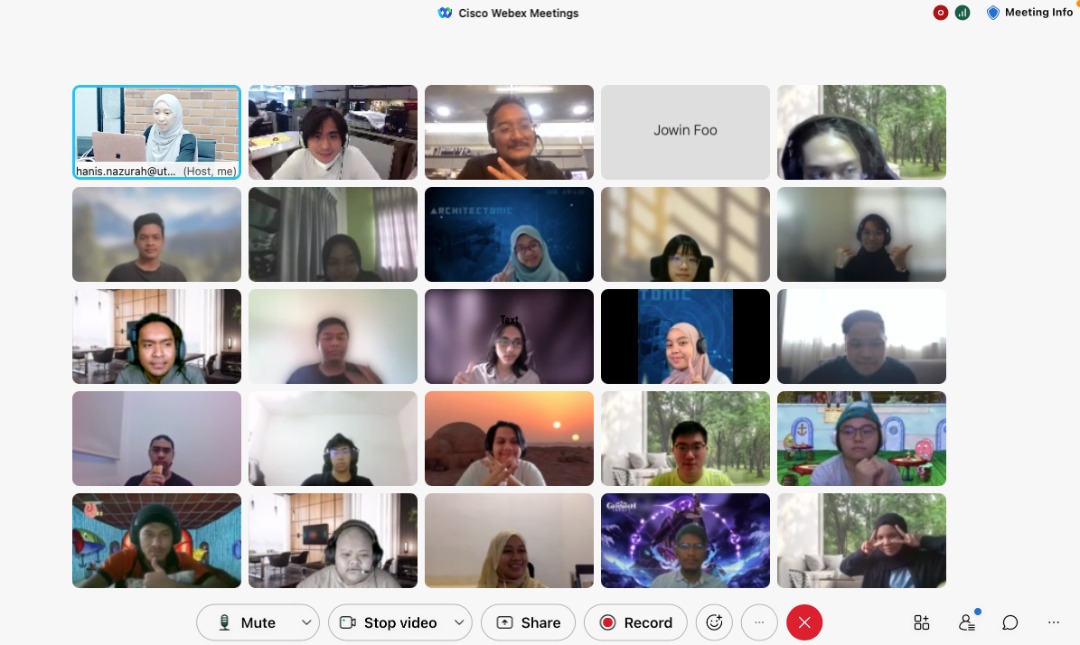The width and height of the screenshot is (1080, 645).
Task: Toggle meeting recording with Record button
Action: coord(636,622)
